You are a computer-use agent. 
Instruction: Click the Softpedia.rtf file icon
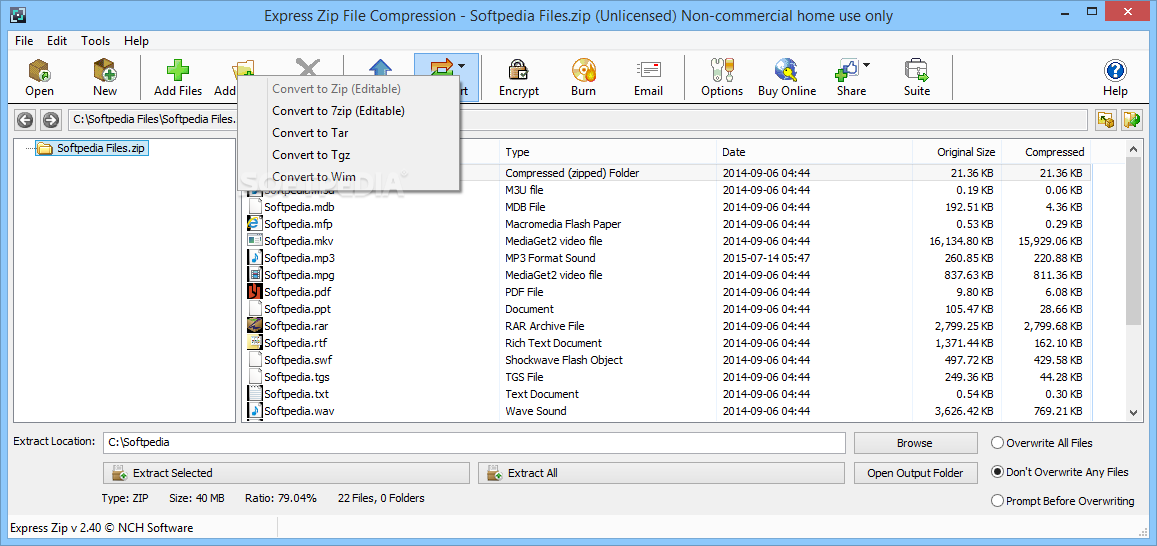255,342
